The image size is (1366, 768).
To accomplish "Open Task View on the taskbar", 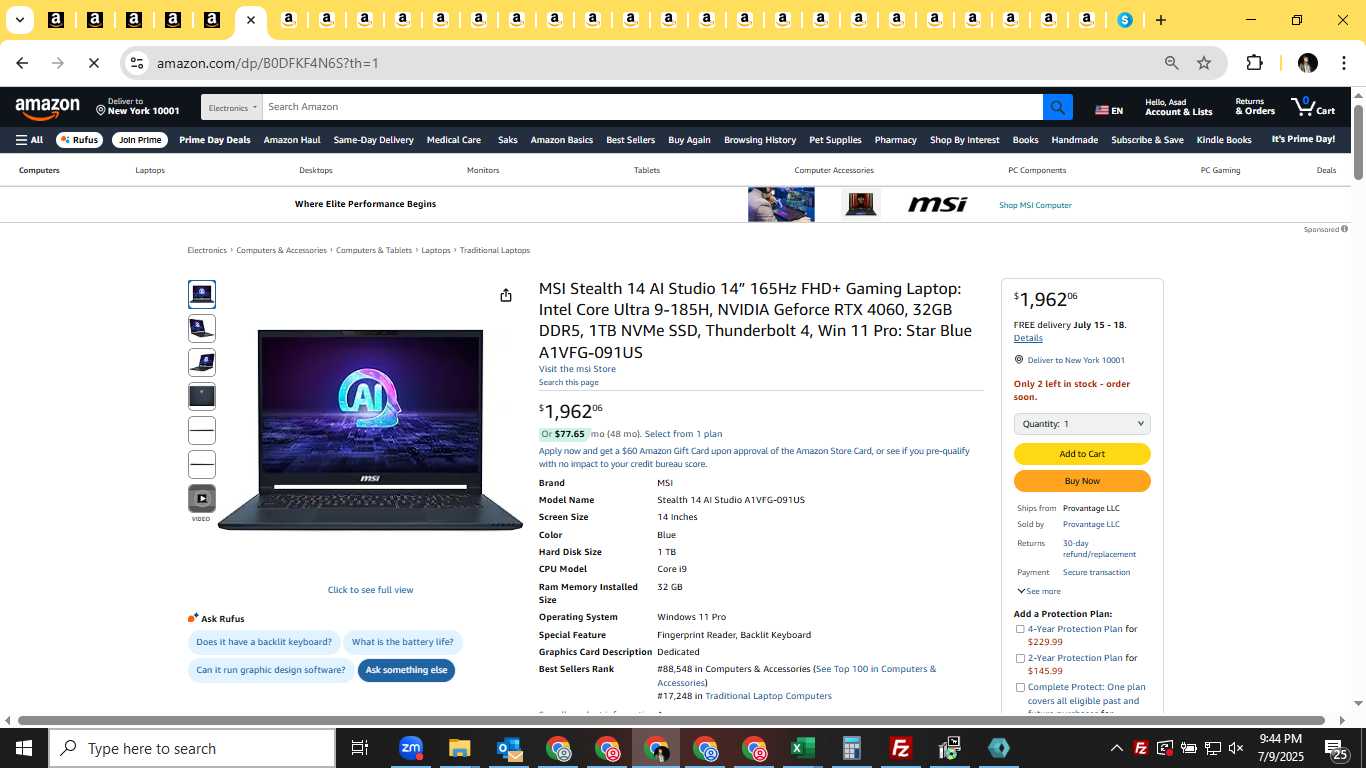I will (x=360, y=748).
